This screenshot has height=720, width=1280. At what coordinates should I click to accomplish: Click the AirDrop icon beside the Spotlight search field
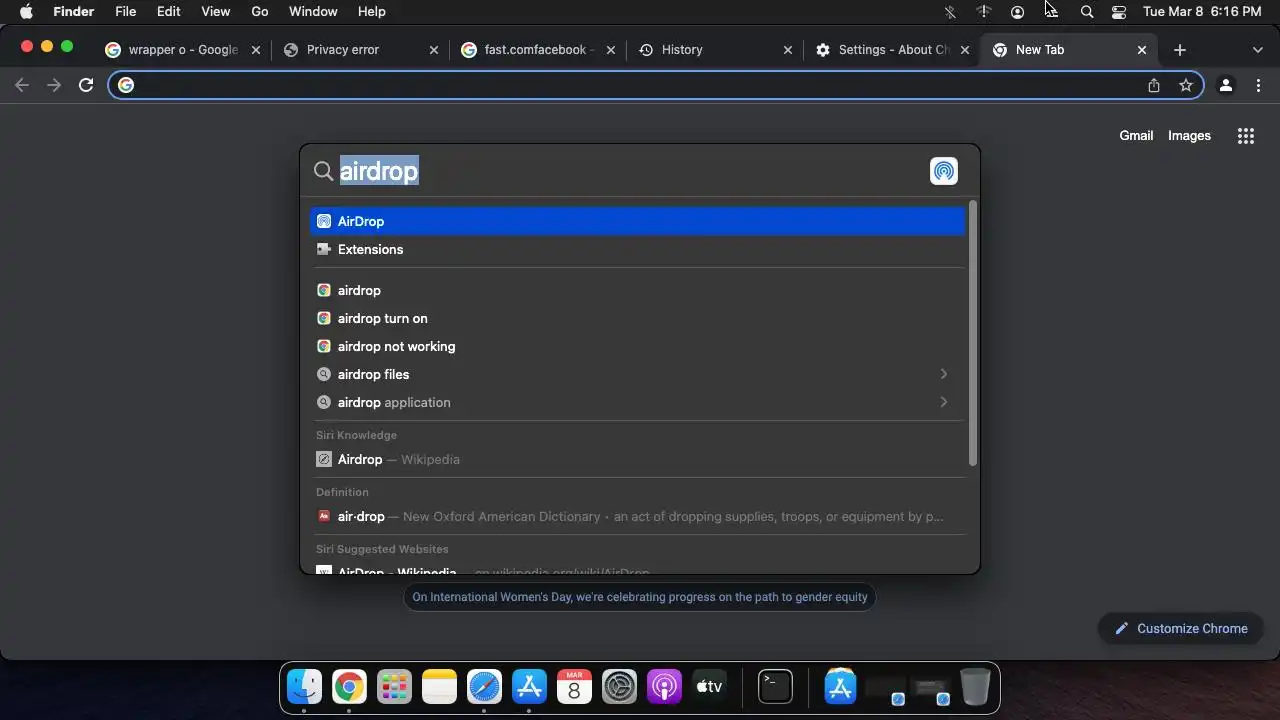coord(943,171)
